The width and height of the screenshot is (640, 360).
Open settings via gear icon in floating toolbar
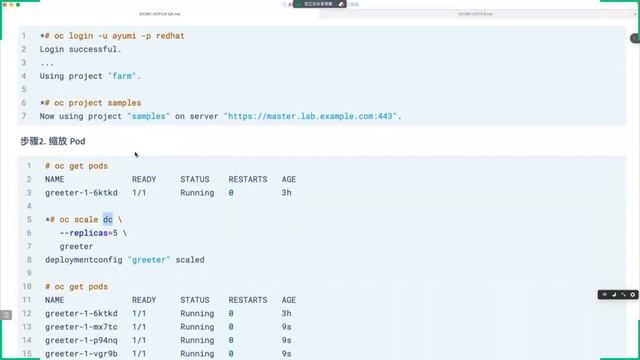(x=633, y=295)
